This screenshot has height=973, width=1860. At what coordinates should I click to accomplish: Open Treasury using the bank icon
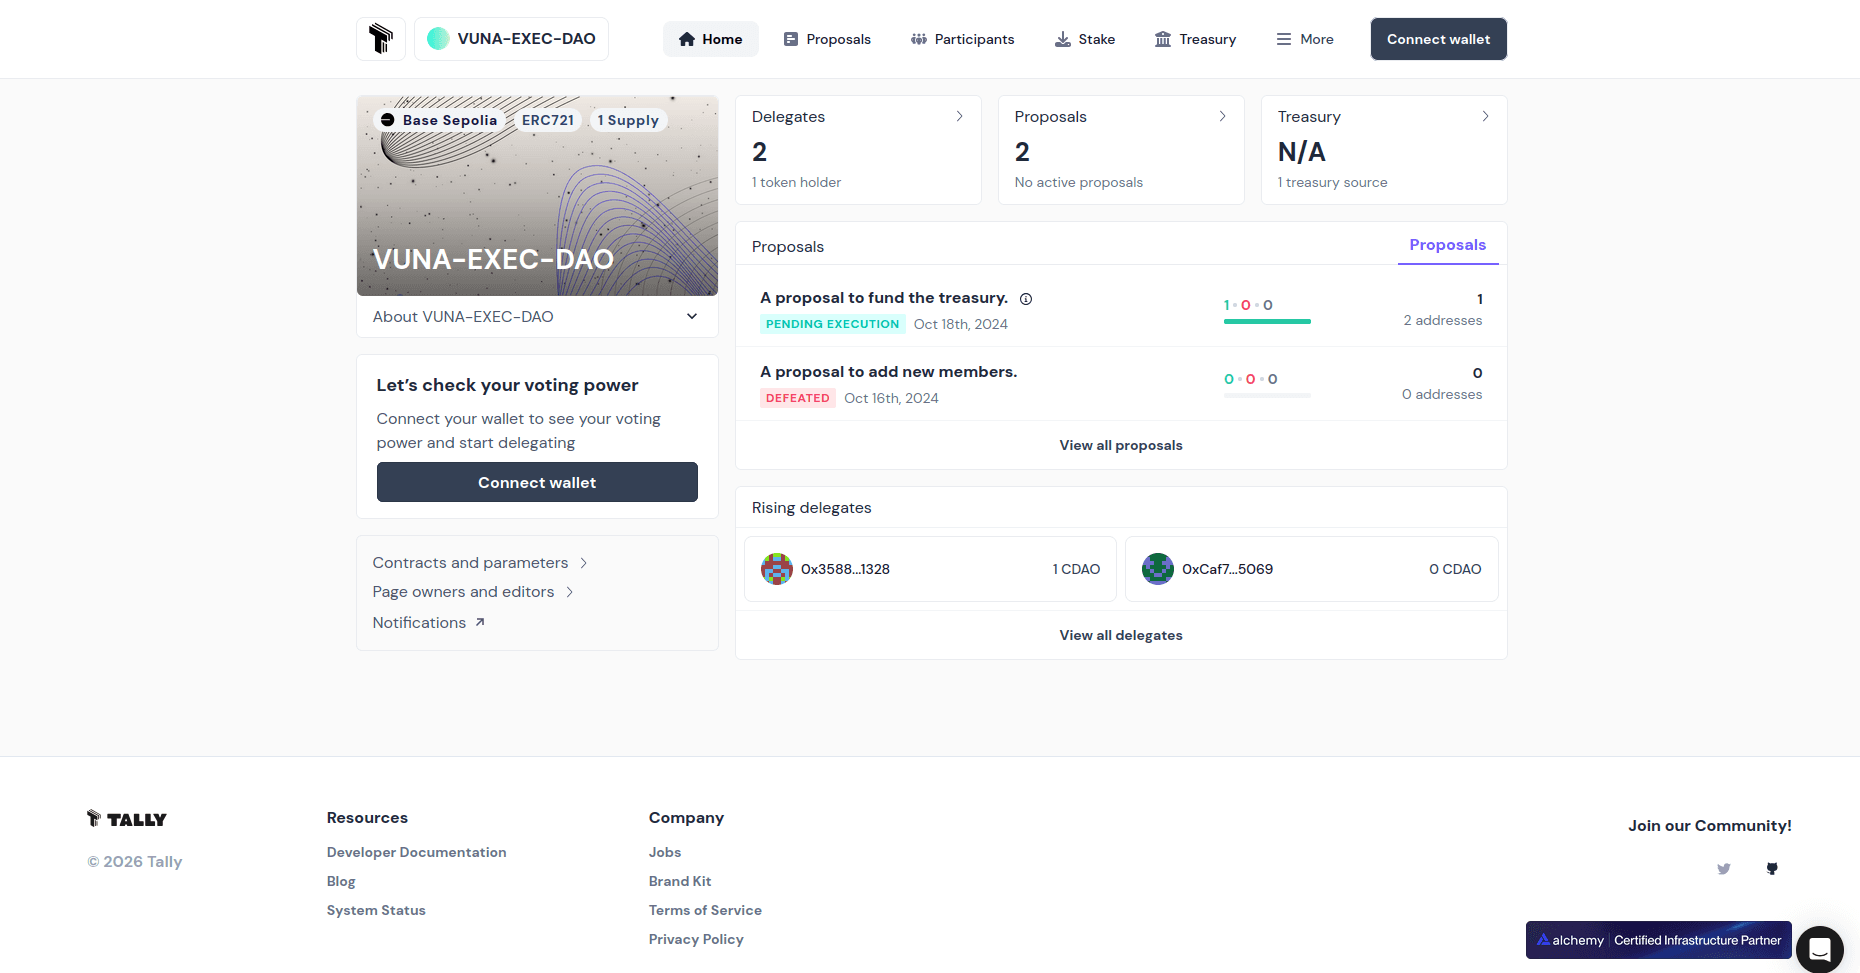click(x=1163, y=38)
